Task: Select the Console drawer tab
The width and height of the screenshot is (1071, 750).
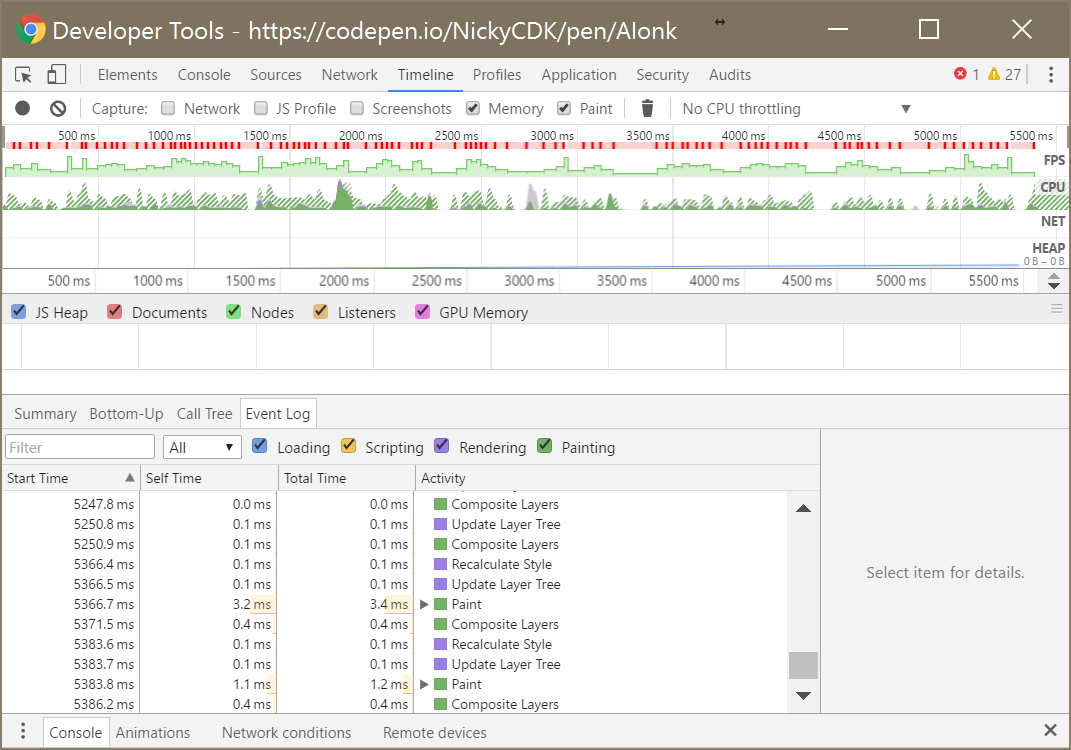Action: 76,732
